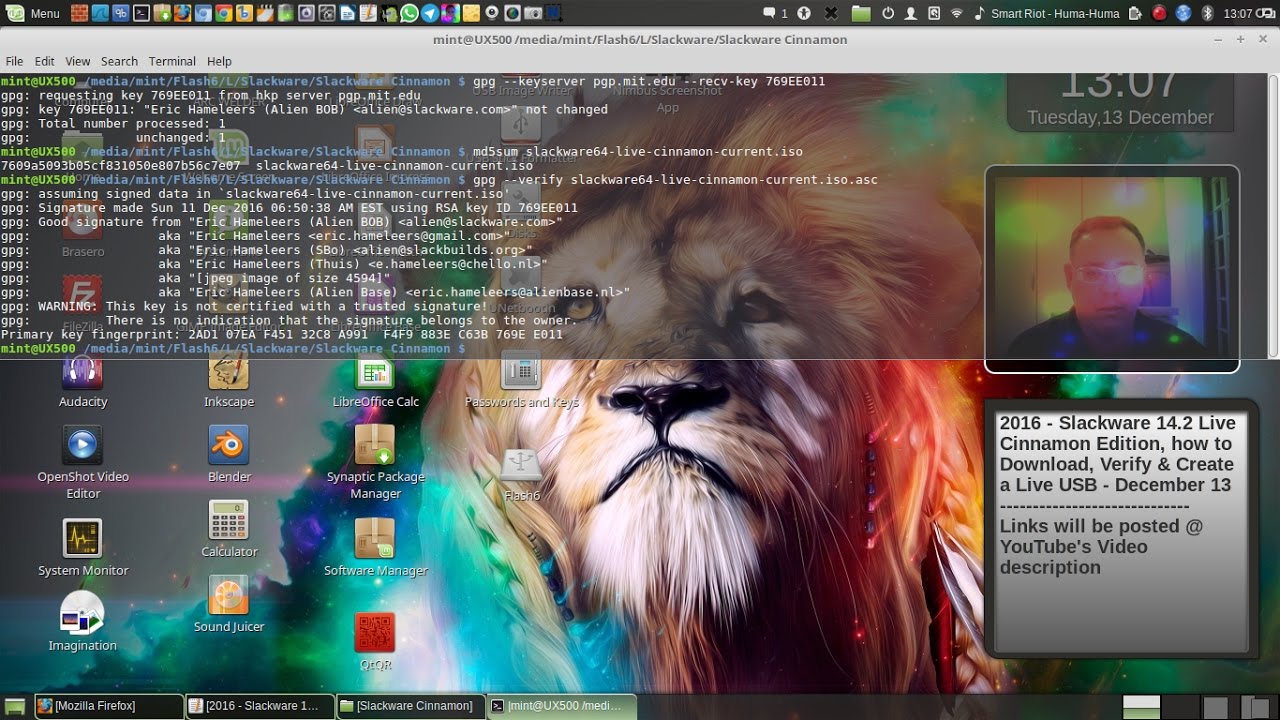This screenshot has height=720, width=1280.
Task: Click Passwords and Keys desktop icon
Action: (x=521, y=382)
